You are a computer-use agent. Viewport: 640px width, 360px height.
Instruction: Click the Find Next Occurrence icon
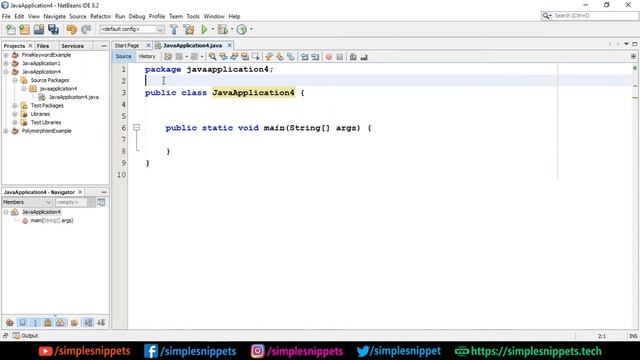[234, 57]
